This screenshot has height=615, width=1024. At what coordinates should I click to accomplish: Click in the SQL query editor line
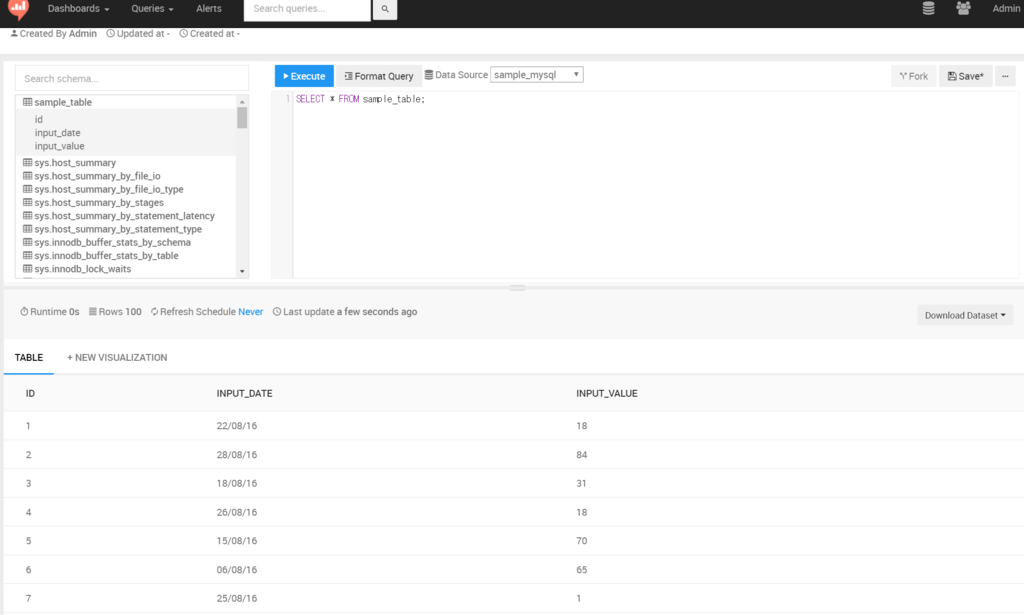360,99
